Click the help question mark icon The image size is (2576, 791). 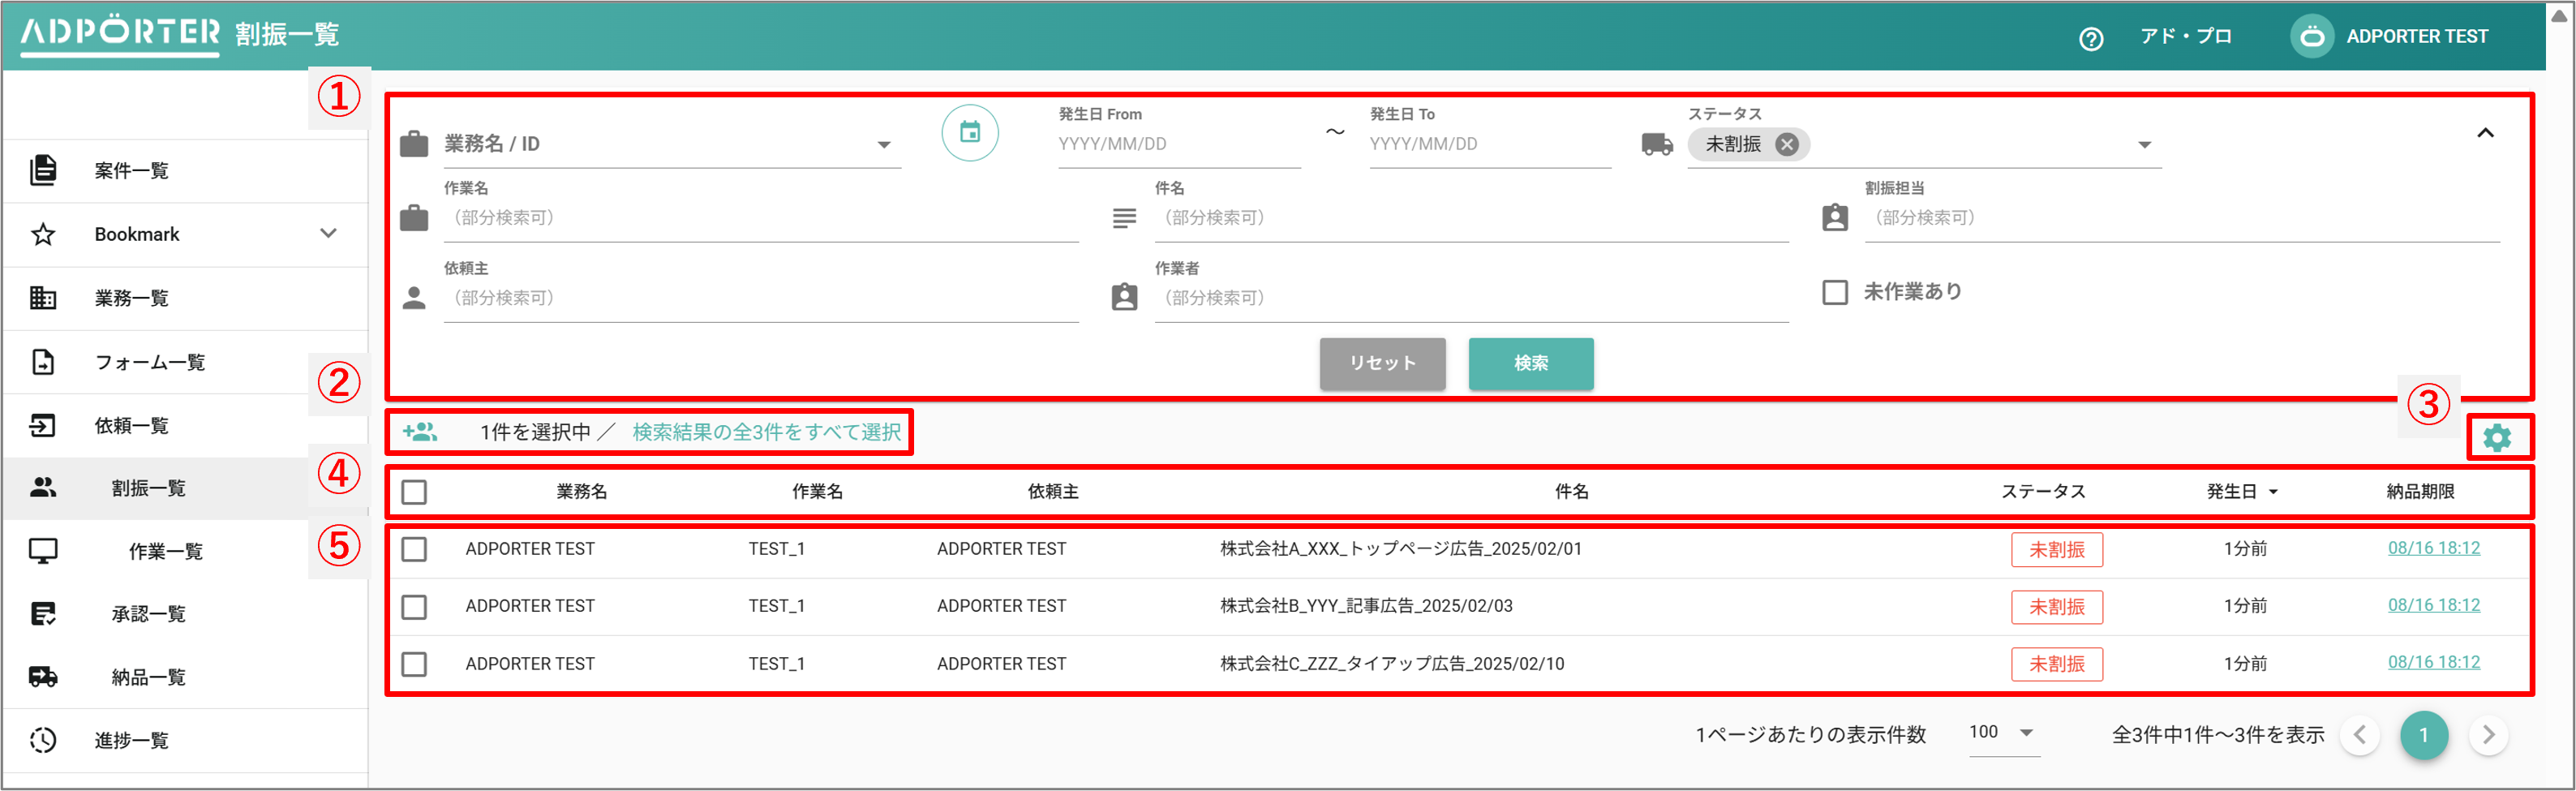2091,38
